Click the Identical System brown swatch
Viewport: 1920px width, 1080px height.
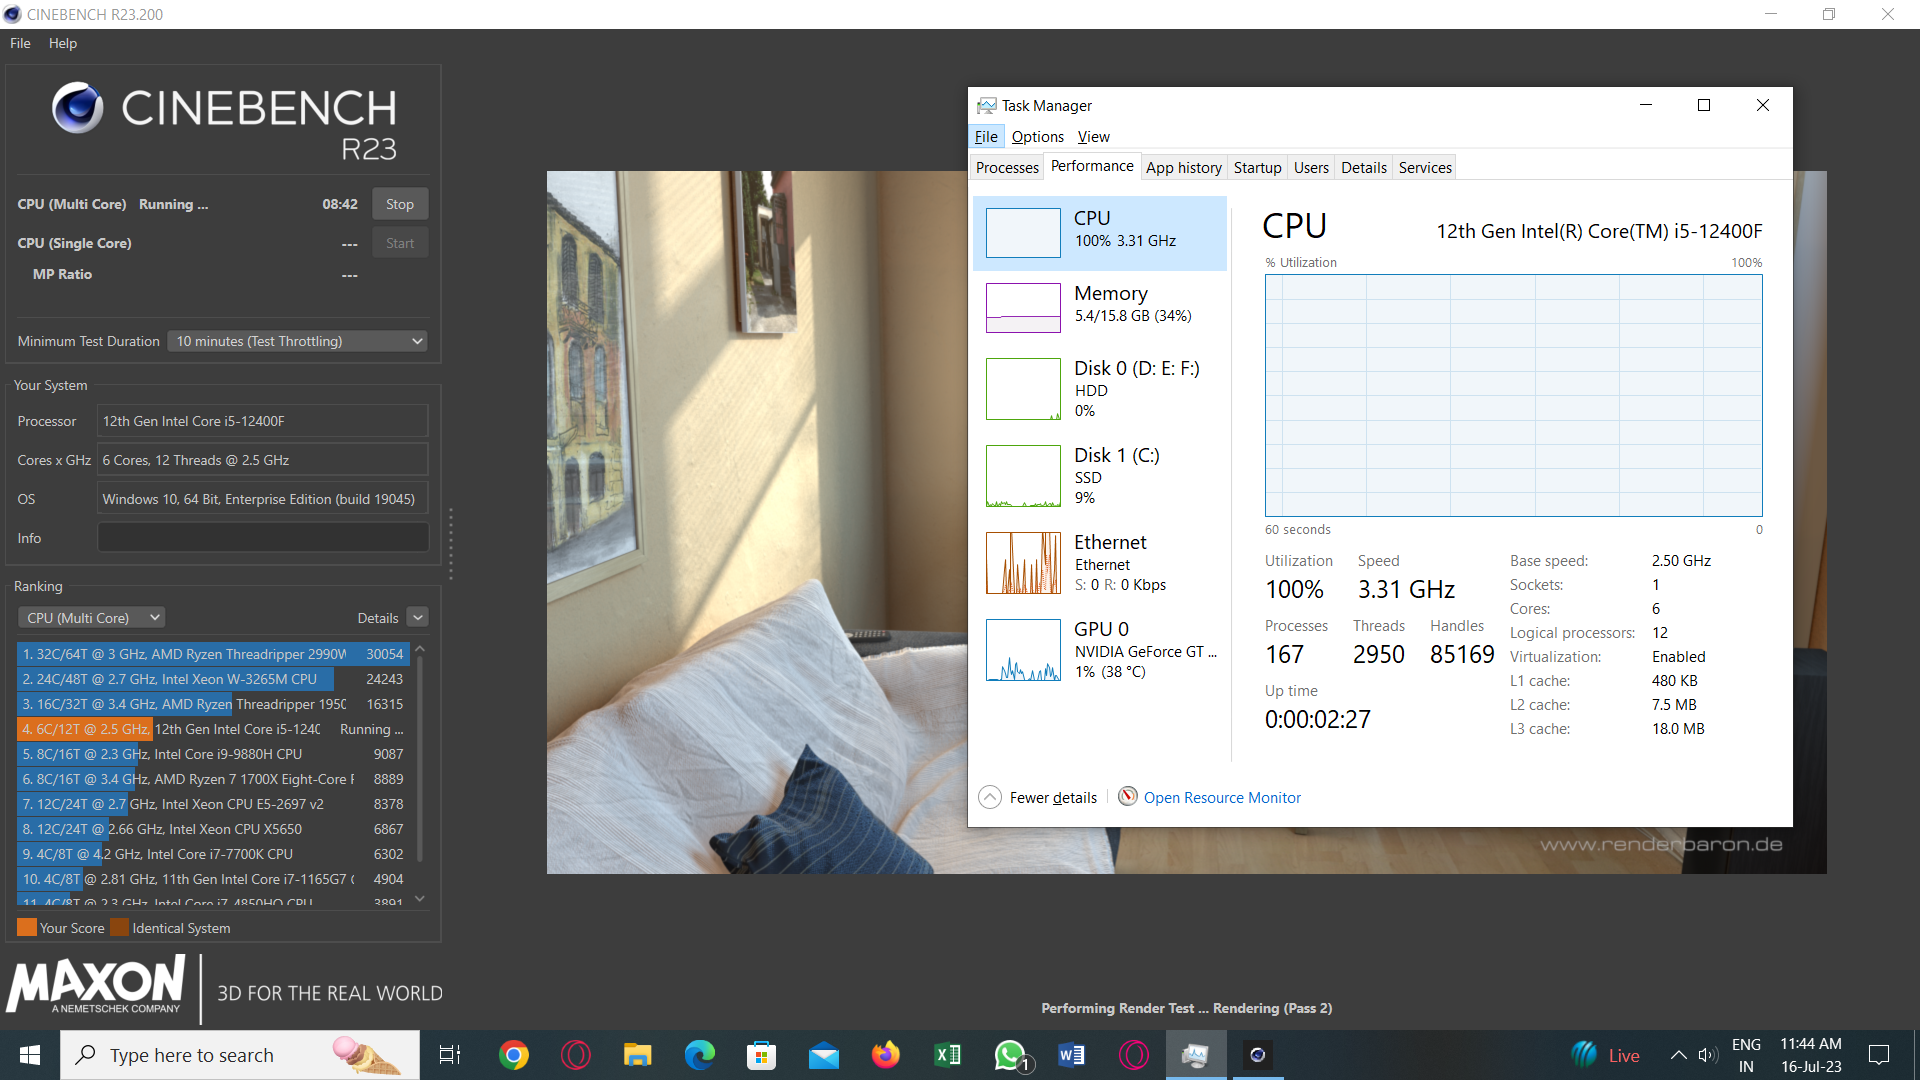[x=119, y=927]
